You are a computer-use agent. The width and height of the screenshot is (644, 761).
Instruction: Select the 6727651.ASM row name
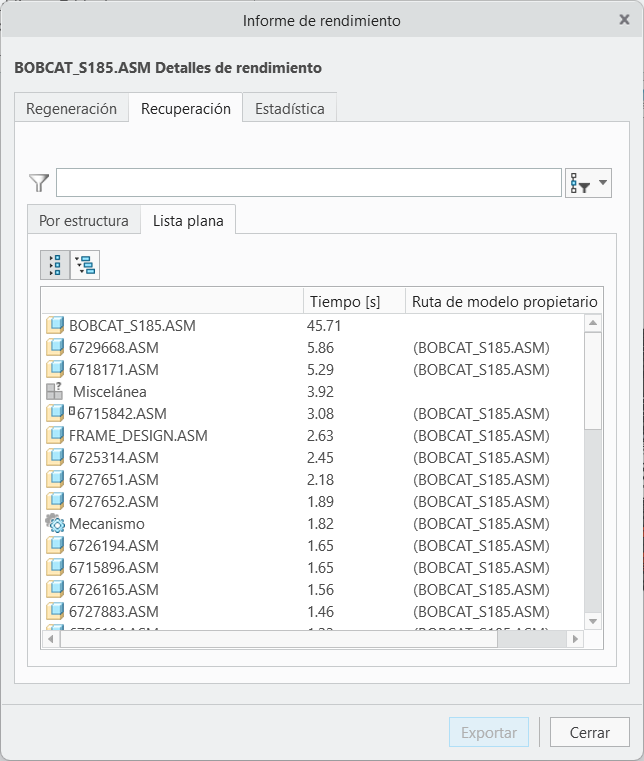pos(114,480)
